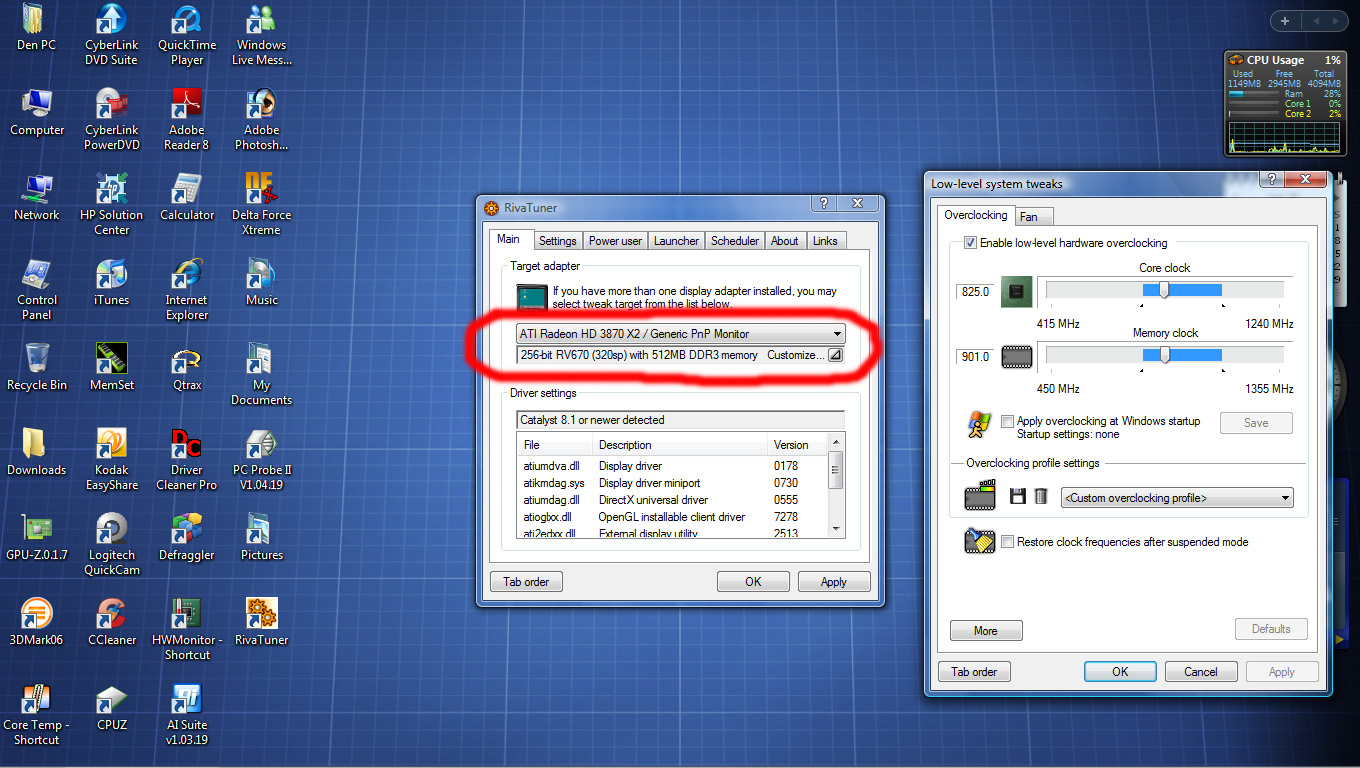
Task: Open Windows Live Messenger shortcut
Action: click(262, 35)
